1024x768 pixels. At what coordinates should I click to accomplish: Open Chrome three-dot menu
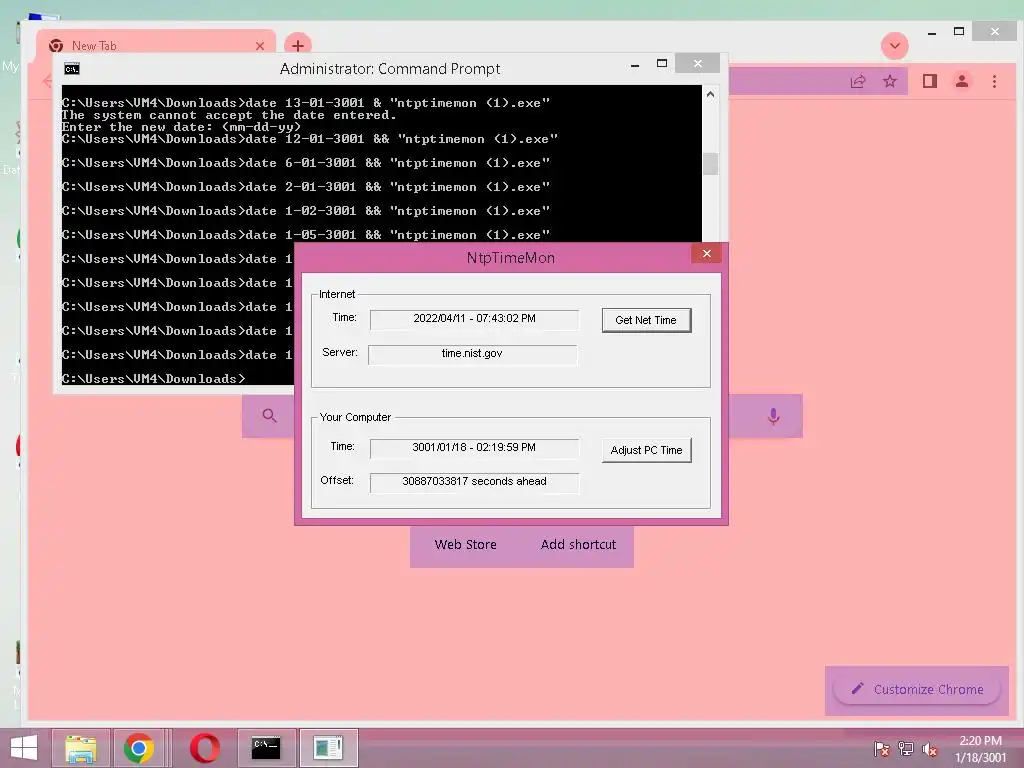(994, 82)
